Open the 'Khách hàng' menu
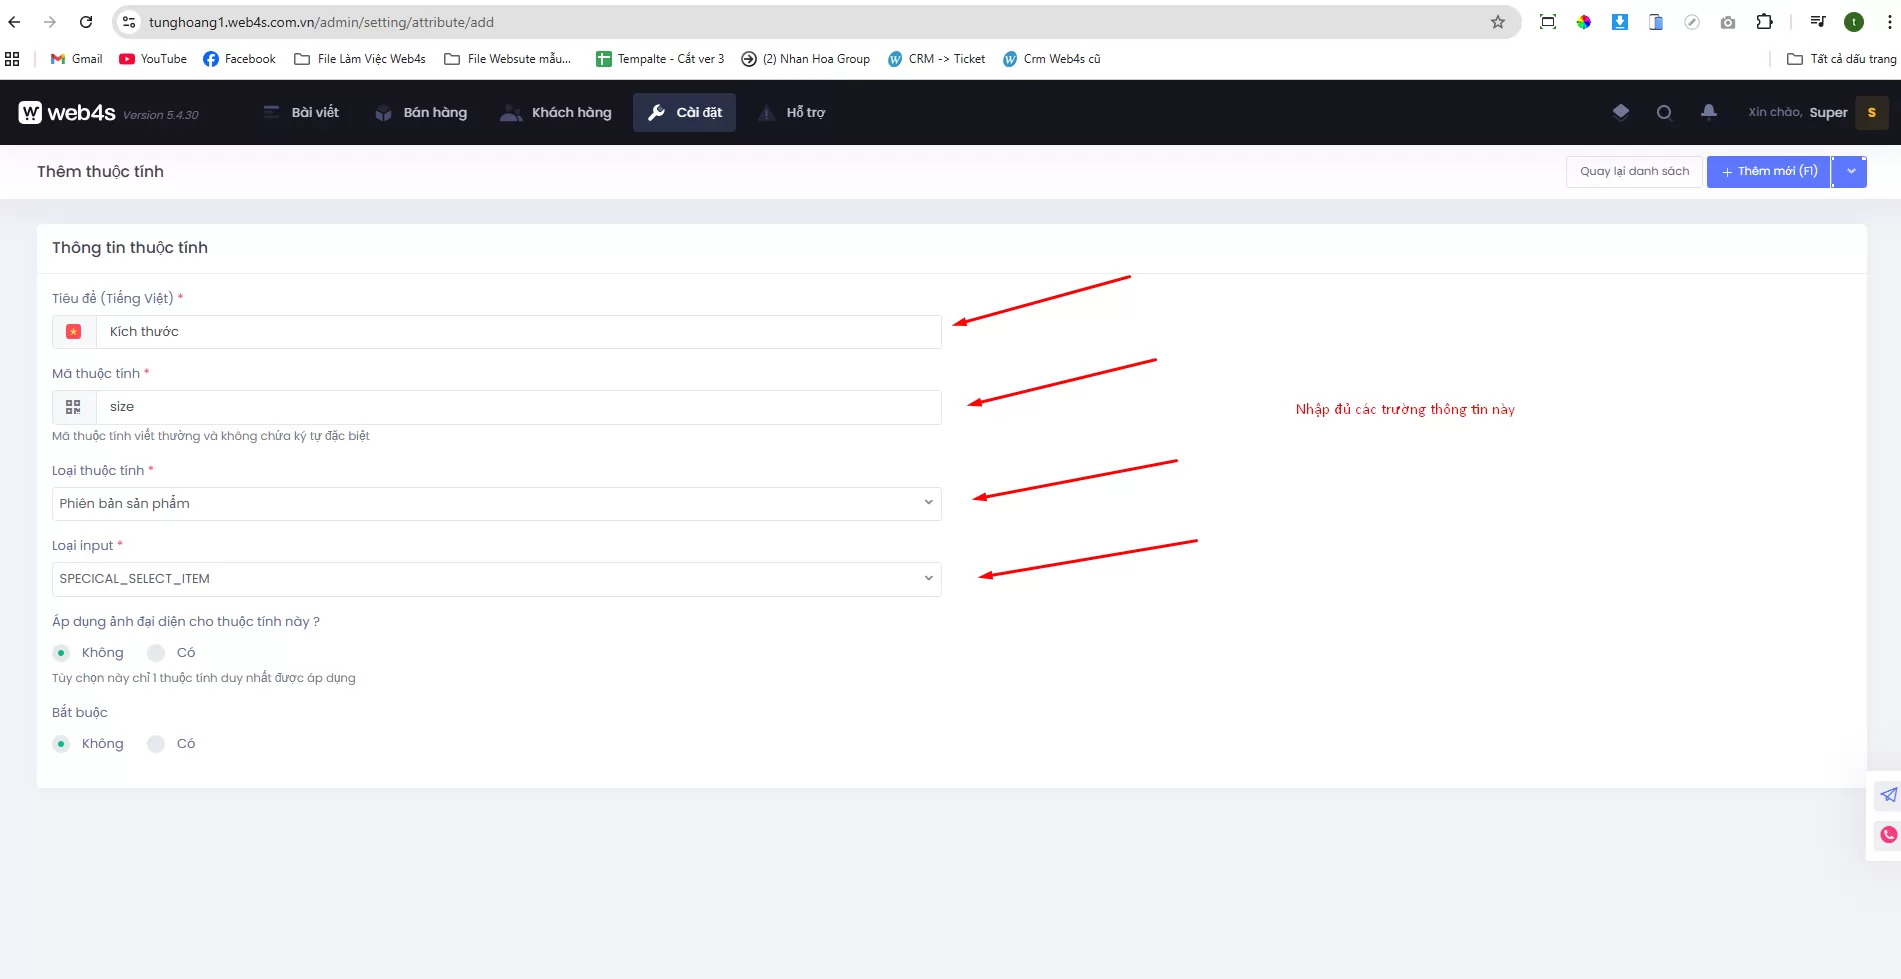Screen dimensions: 1901x979 coord(556,113)
